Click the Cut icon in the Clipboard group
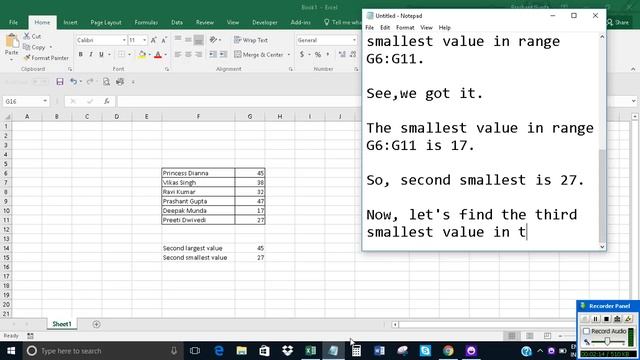 pyautogui.click(x=27, y=36)
